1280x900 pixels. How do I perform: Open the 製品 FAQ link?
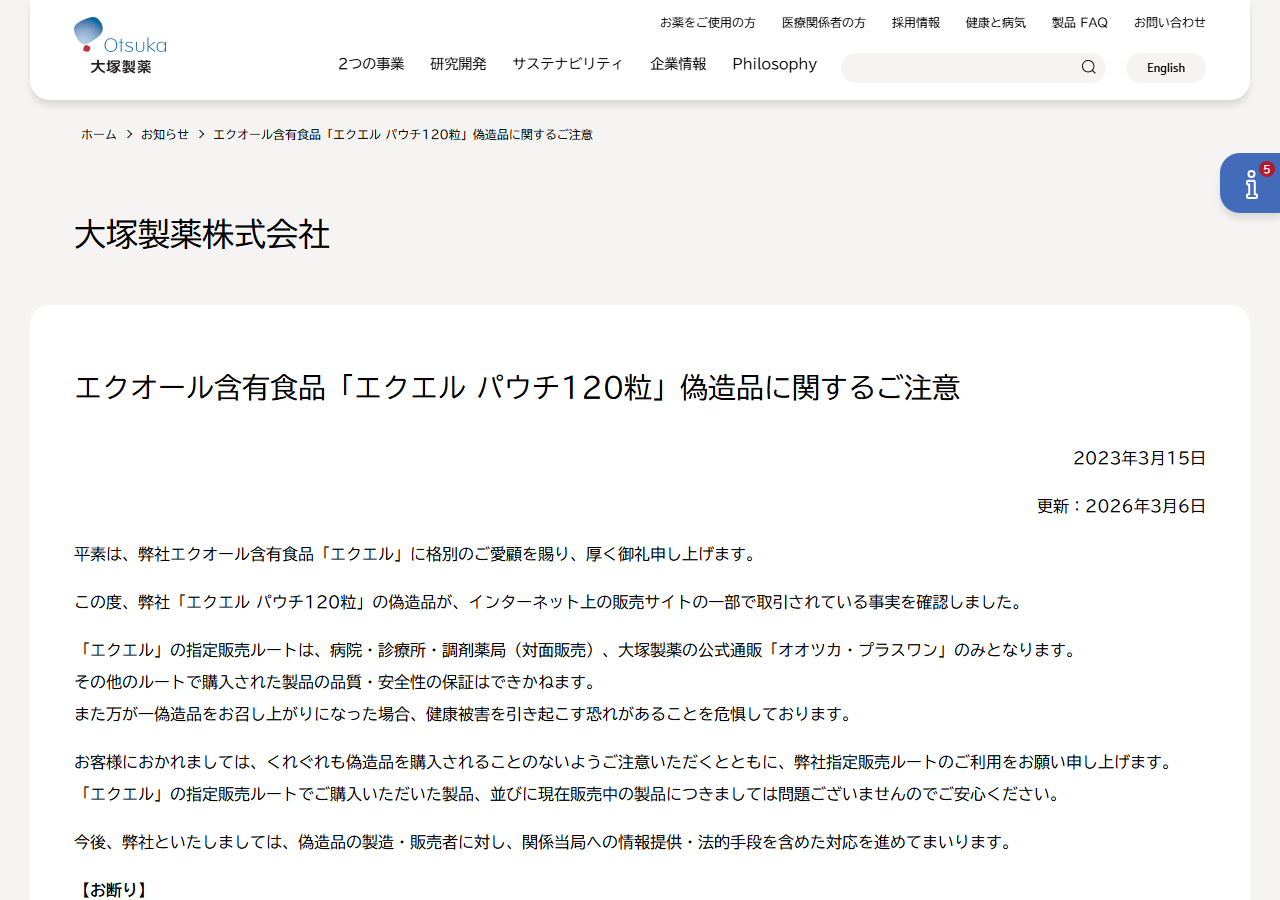1080,22
